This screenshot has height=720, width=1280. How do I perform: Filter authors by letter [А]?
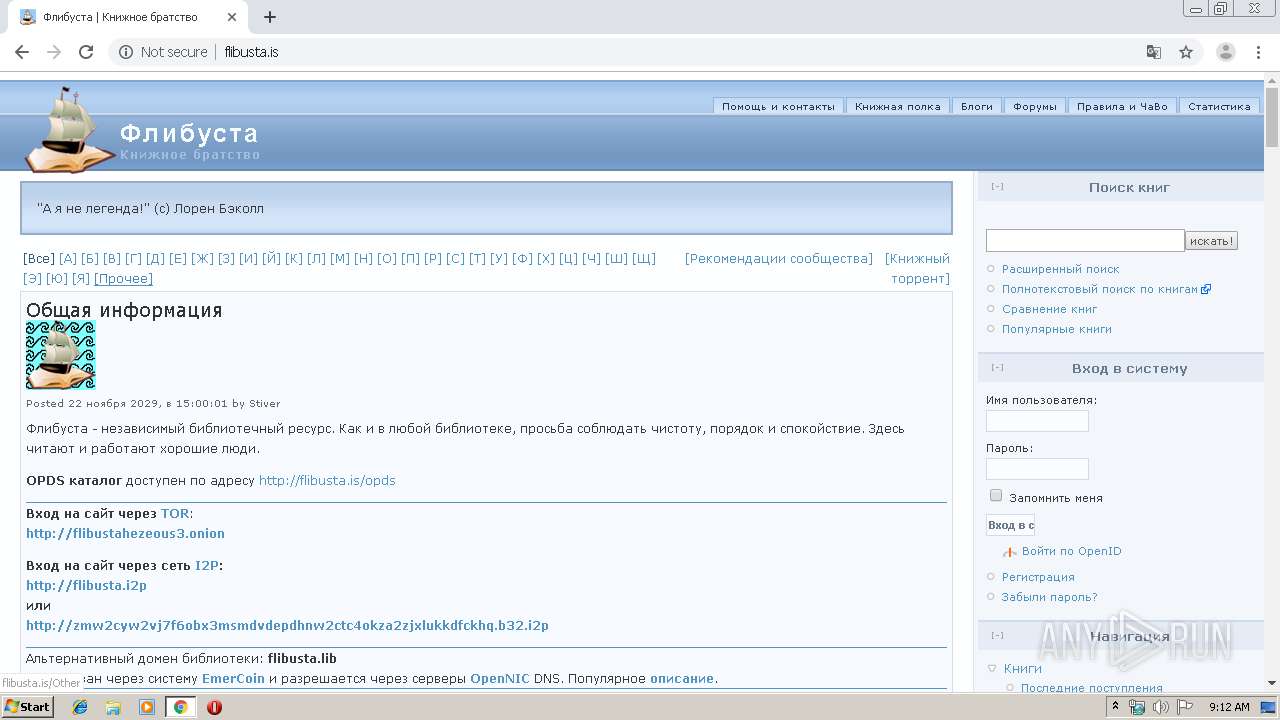pos(68,258)
